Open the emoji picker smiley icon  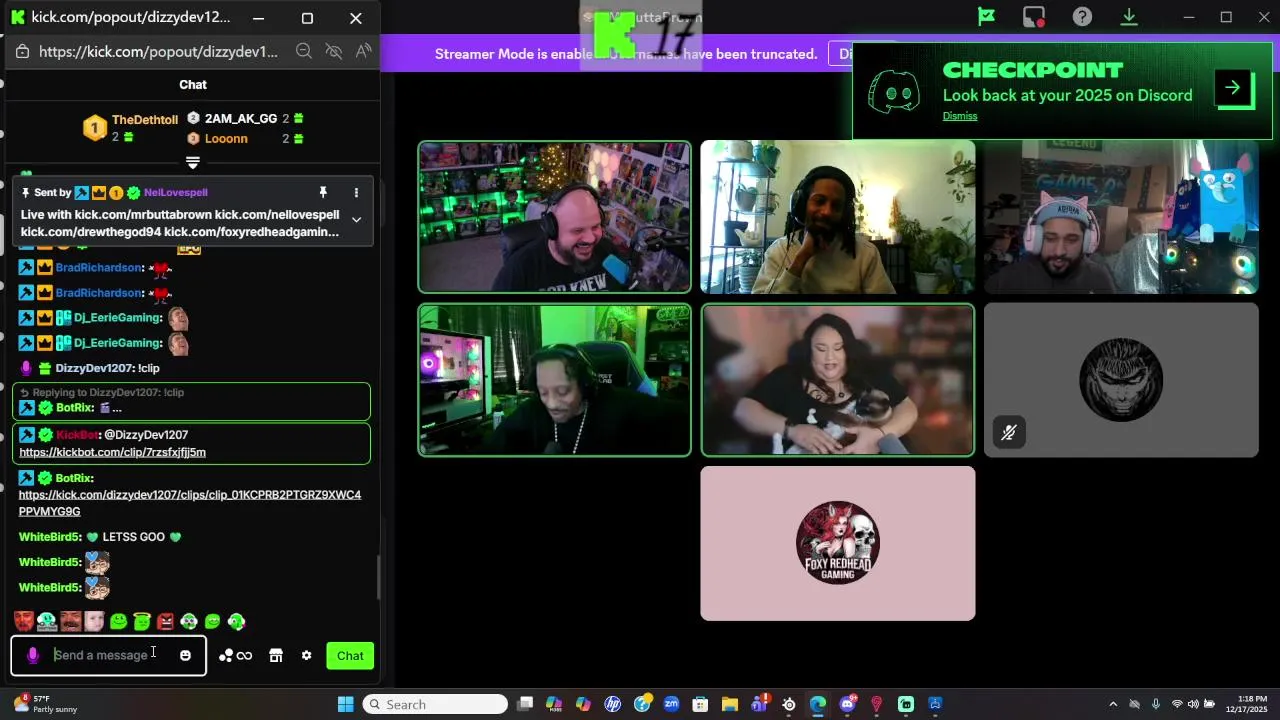pos(185,656)
